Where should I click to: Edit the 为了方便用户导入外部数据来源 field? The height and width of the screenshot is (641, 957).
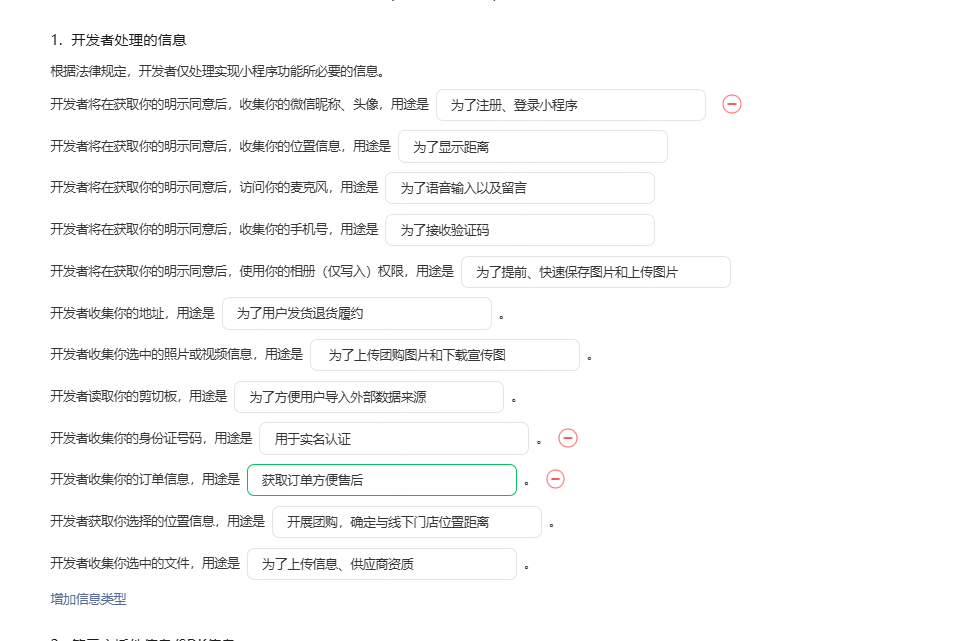369,397
